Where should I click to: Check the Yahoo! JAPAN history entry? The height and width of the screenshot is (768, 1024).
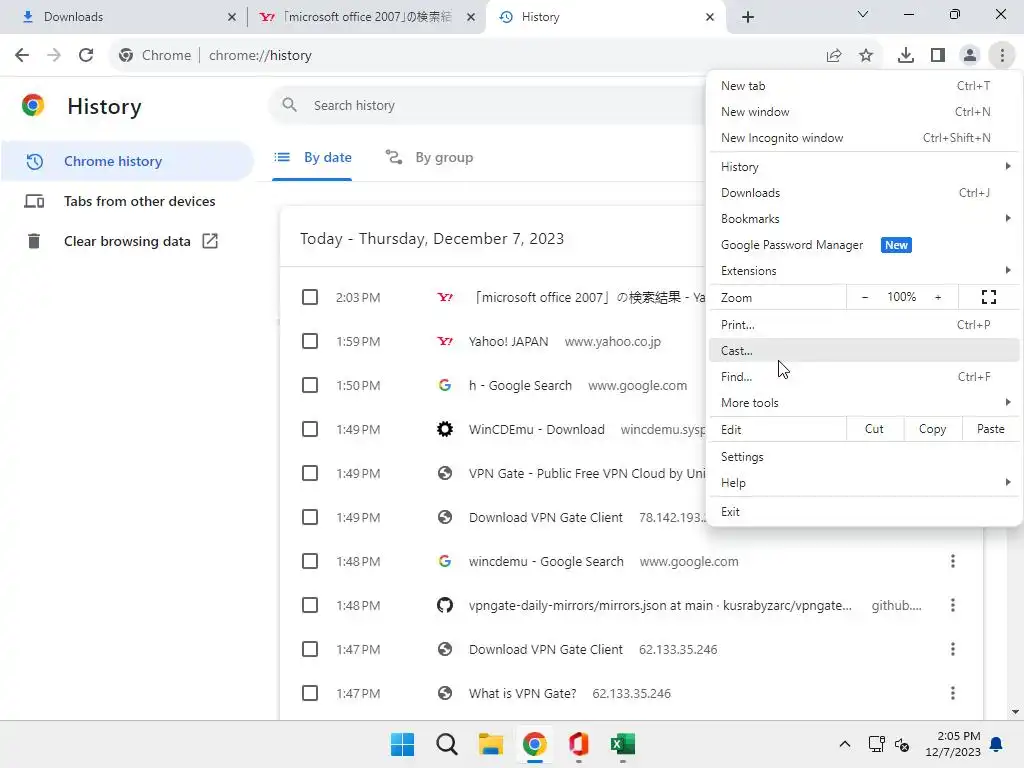310,341
